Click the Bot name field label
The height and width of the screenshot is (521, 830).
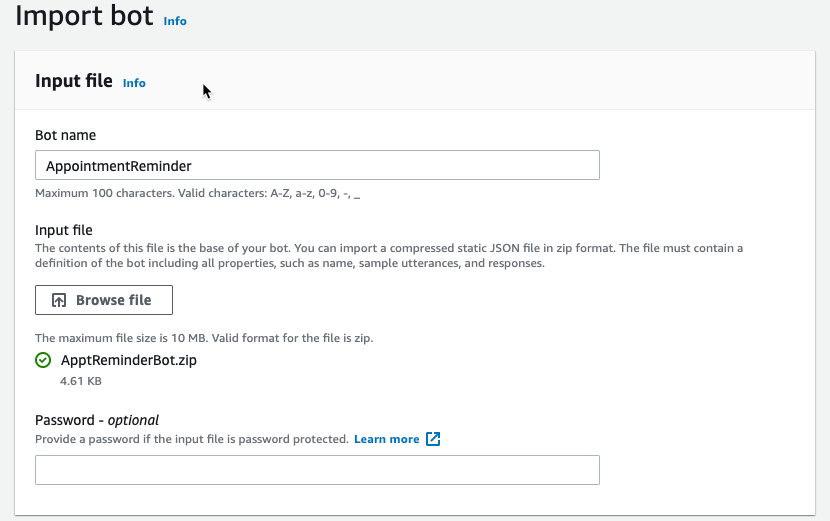point(66,135)
